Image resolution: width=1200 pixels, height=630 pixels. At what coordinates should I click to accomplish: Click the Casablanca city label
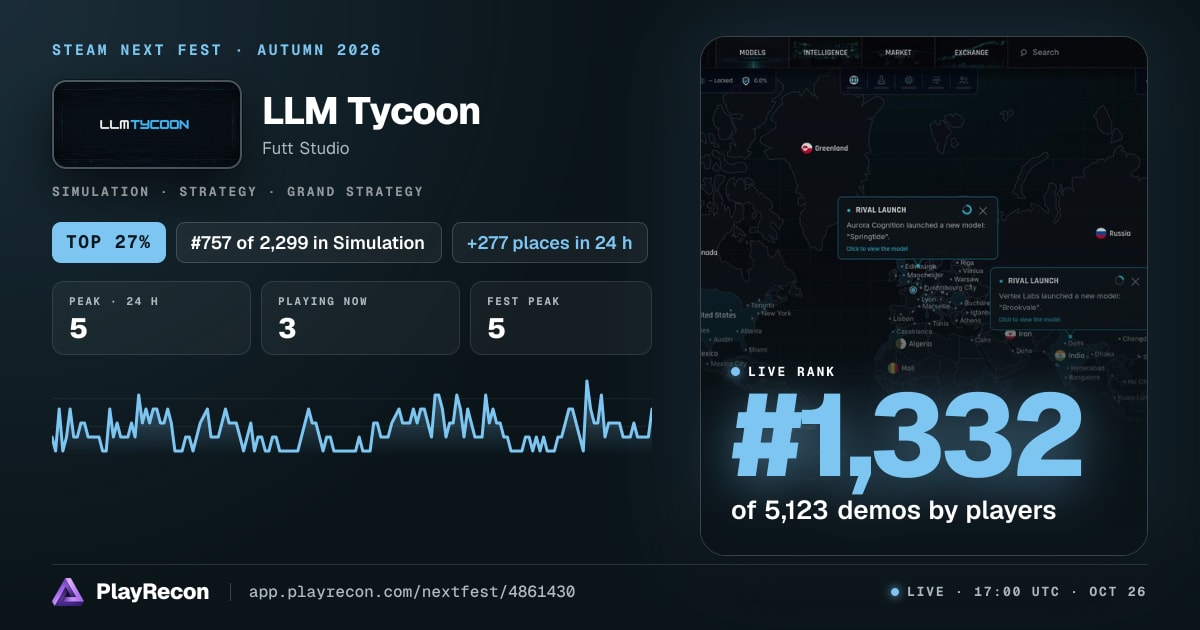(914, 332)
